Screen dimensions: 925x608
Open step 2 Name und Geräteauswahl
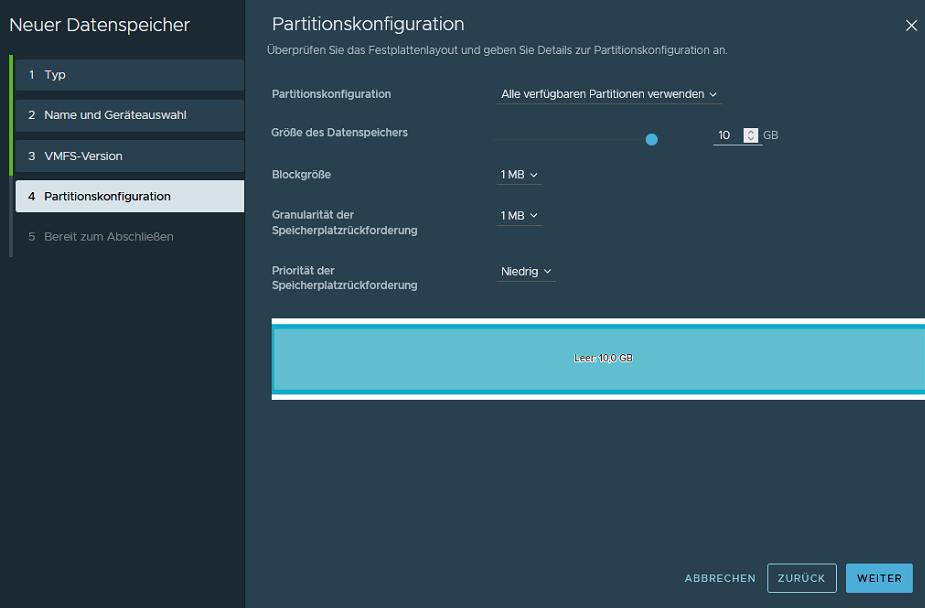129,115
